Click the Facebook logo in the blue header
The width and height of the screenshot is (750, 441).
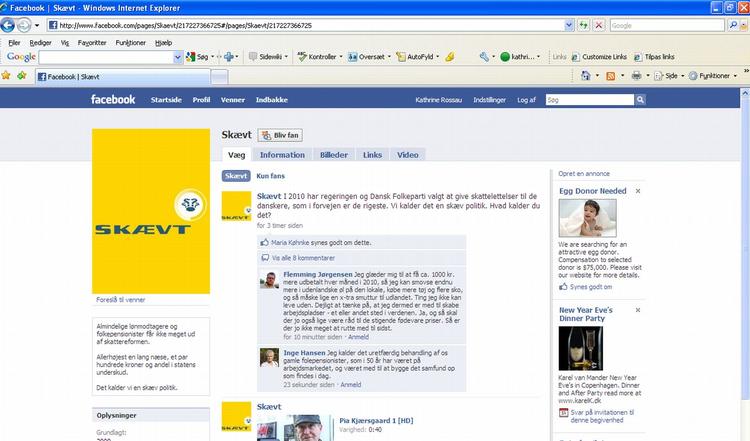coord(113,100)
